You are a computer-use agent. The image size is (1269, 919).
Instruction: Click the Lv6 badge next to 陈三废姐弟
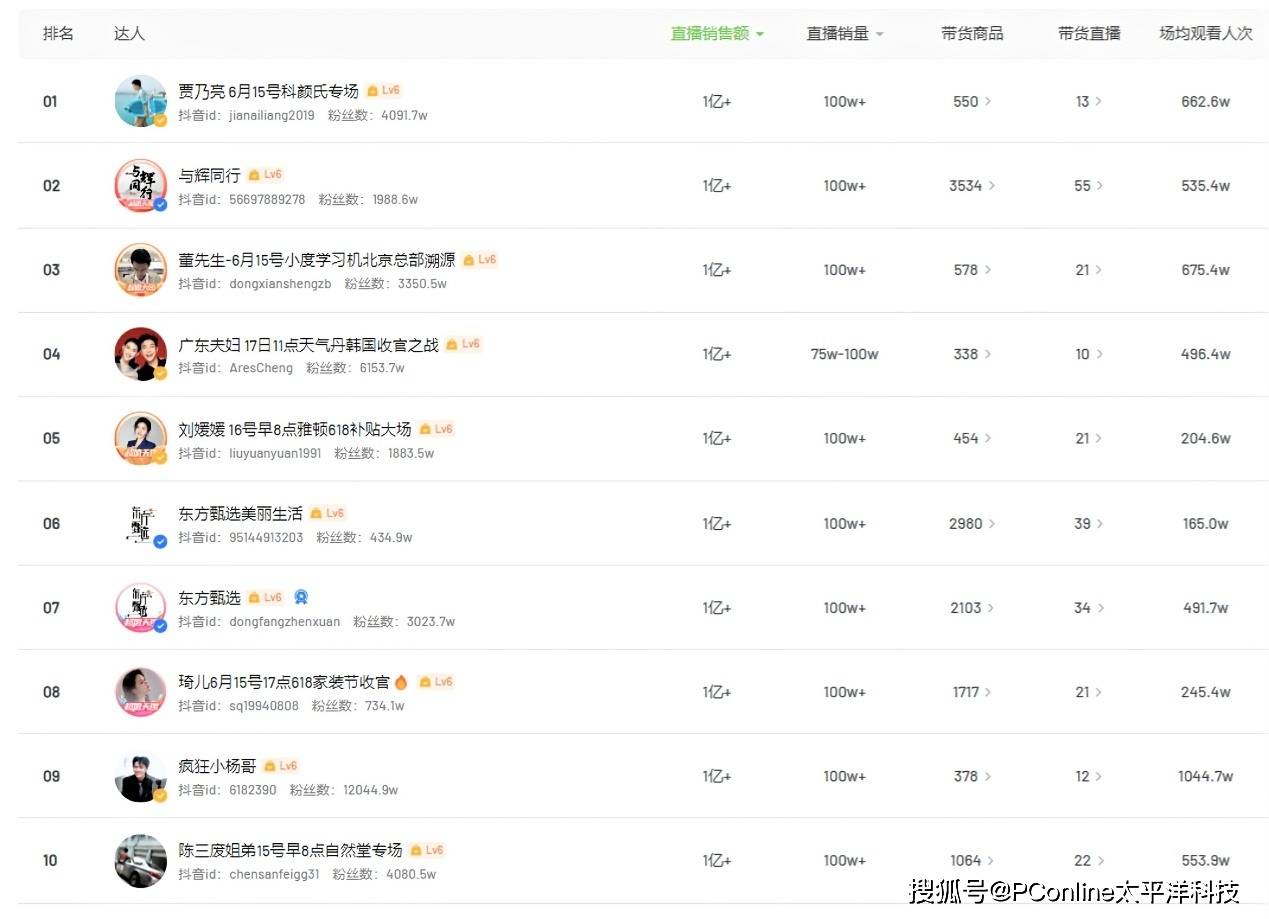point(427,850)
